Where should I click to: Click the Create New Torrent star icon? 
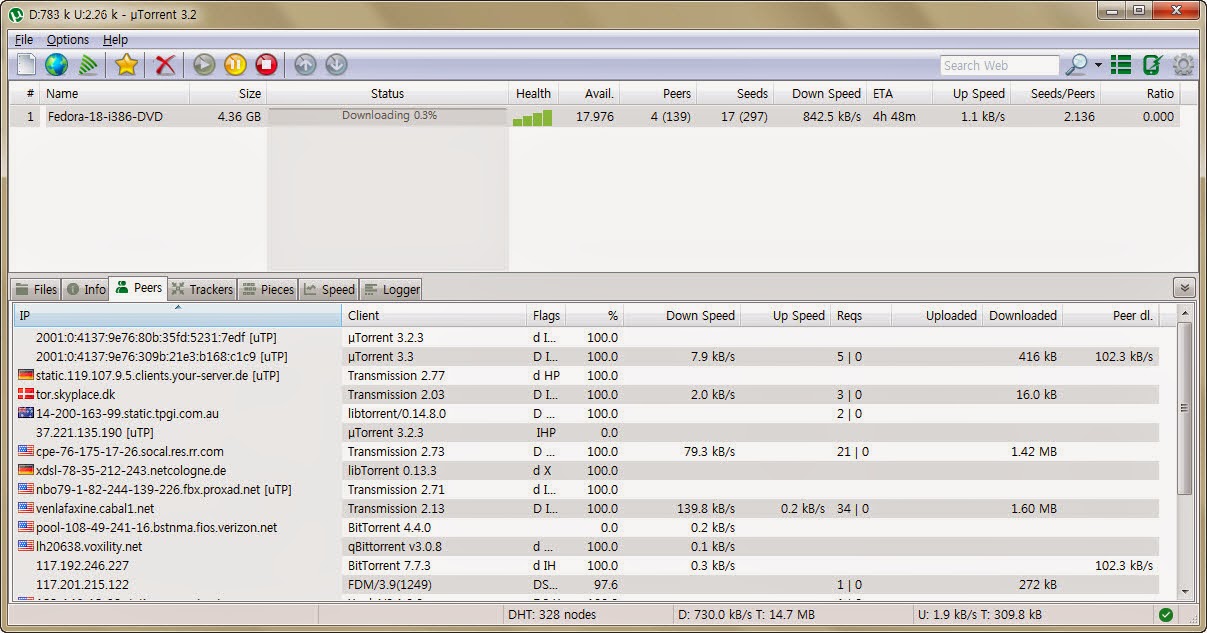(x=126, y=65)
